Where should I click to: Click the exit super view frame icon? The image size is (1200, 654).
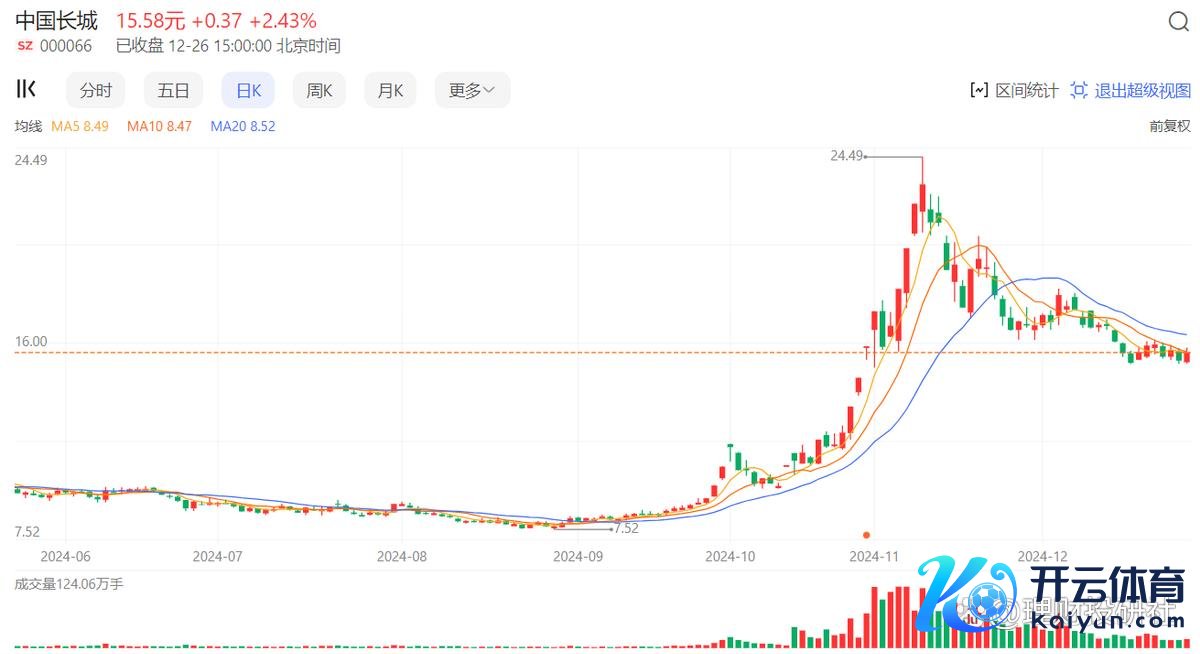click(x=1079, y=90)
